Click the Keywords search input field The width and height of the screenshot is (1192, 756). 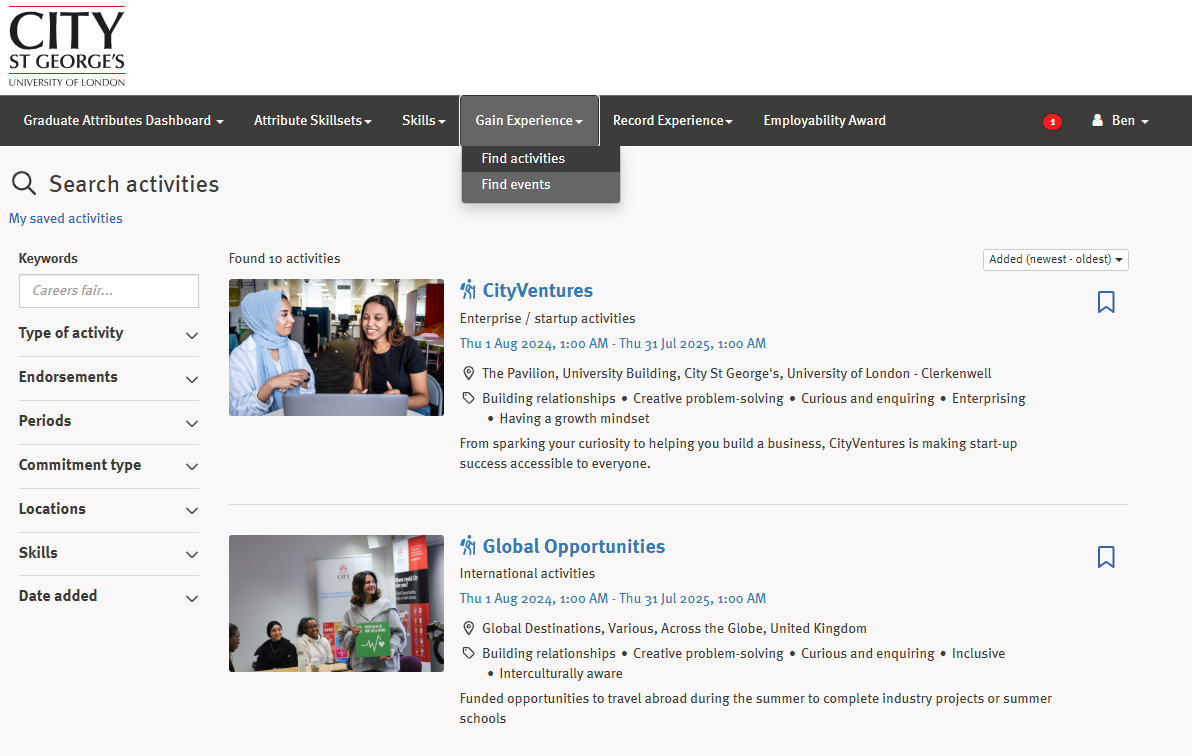click(109, 291)
